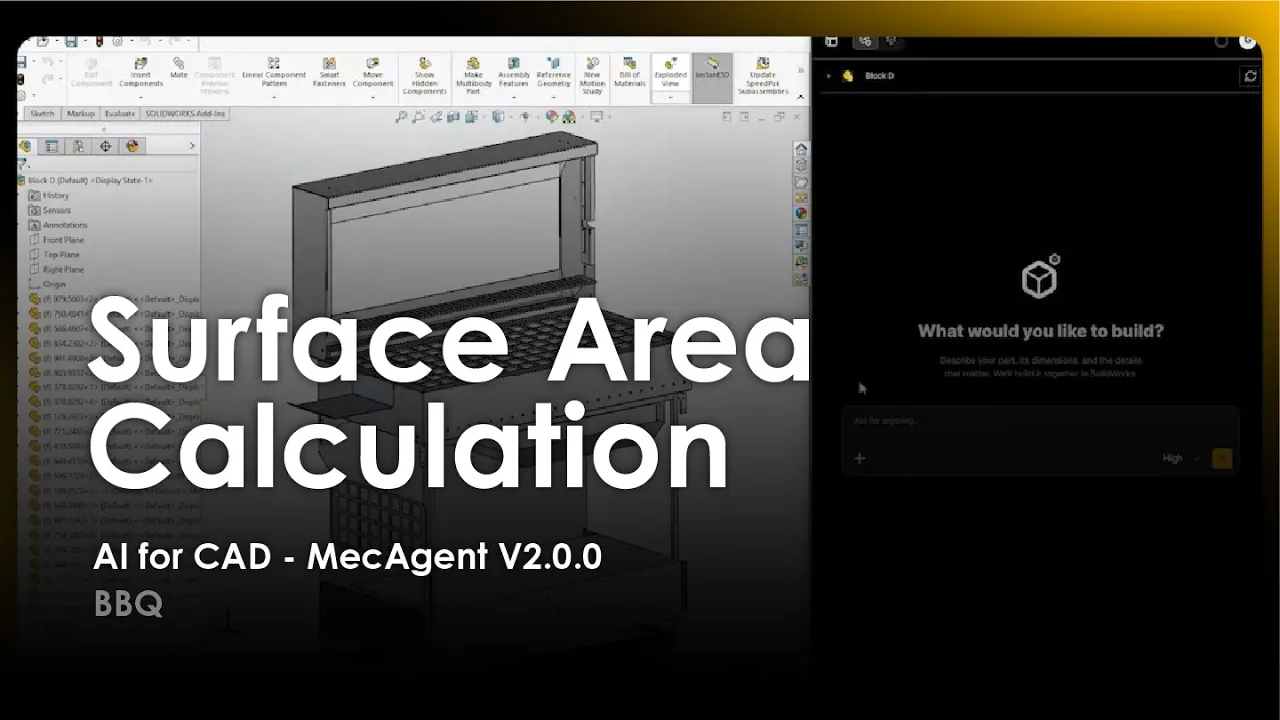Open PropertyManager panel tab

[x=53, y=146]
